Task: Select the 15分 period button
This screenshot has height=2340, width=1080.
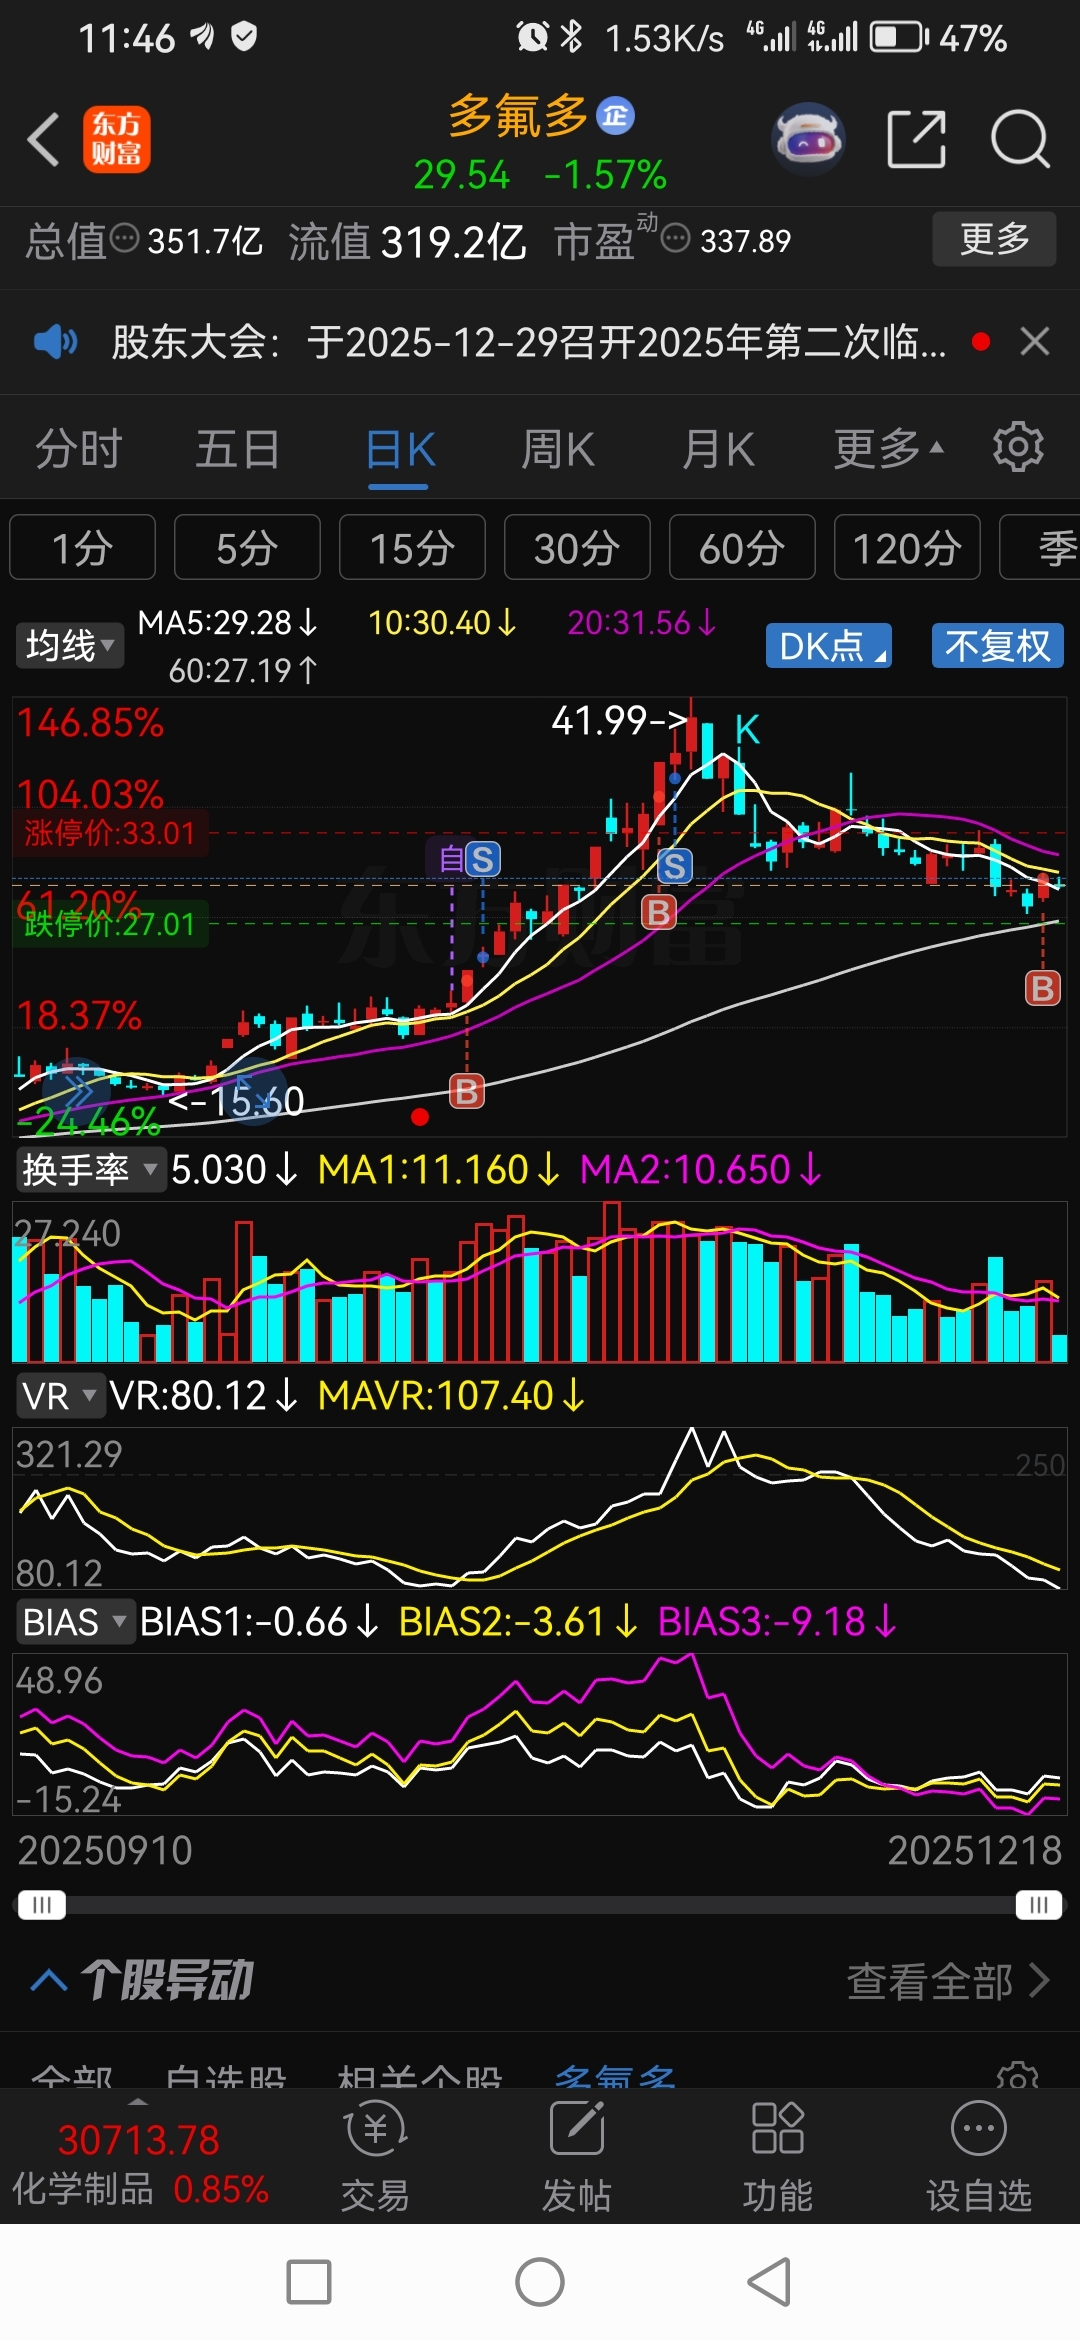Action: tap(412, 547)
